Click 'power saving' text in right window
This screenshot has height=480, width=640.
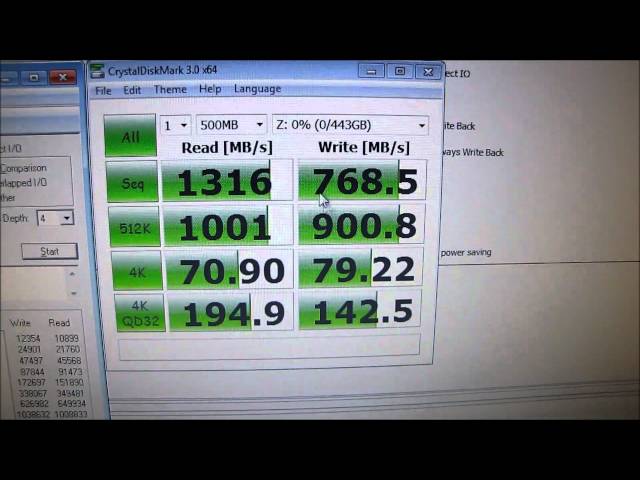[x=466, y=252]
